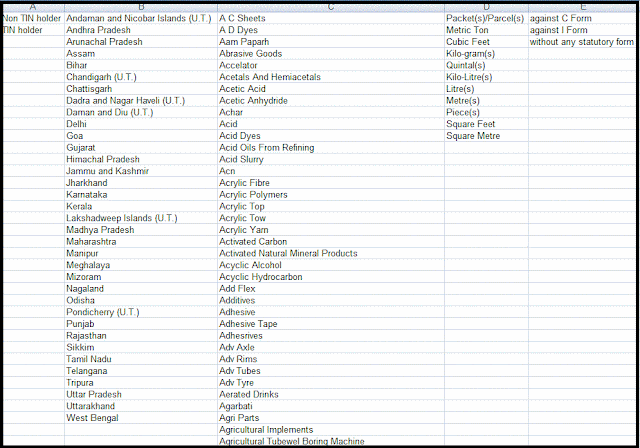Click the 'Metric Ton' cell

[x=486, y=30]
